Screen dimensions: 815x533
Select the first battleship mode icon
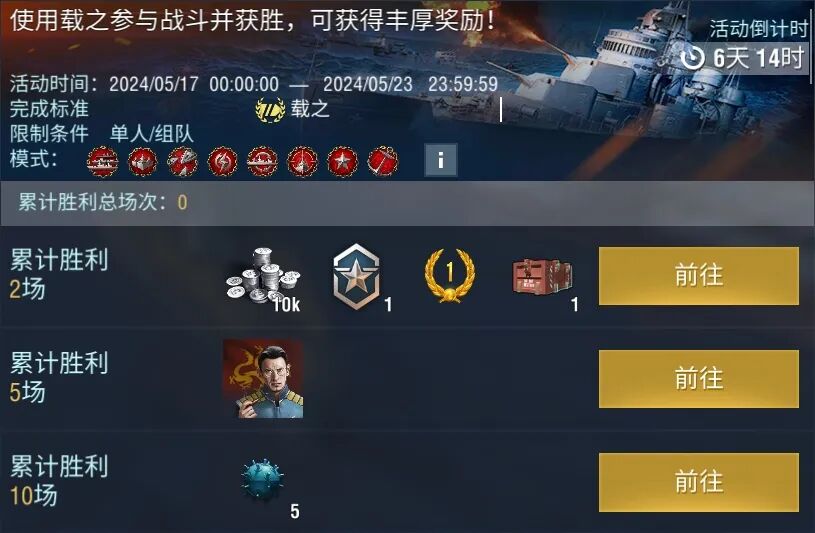(102, 162)
